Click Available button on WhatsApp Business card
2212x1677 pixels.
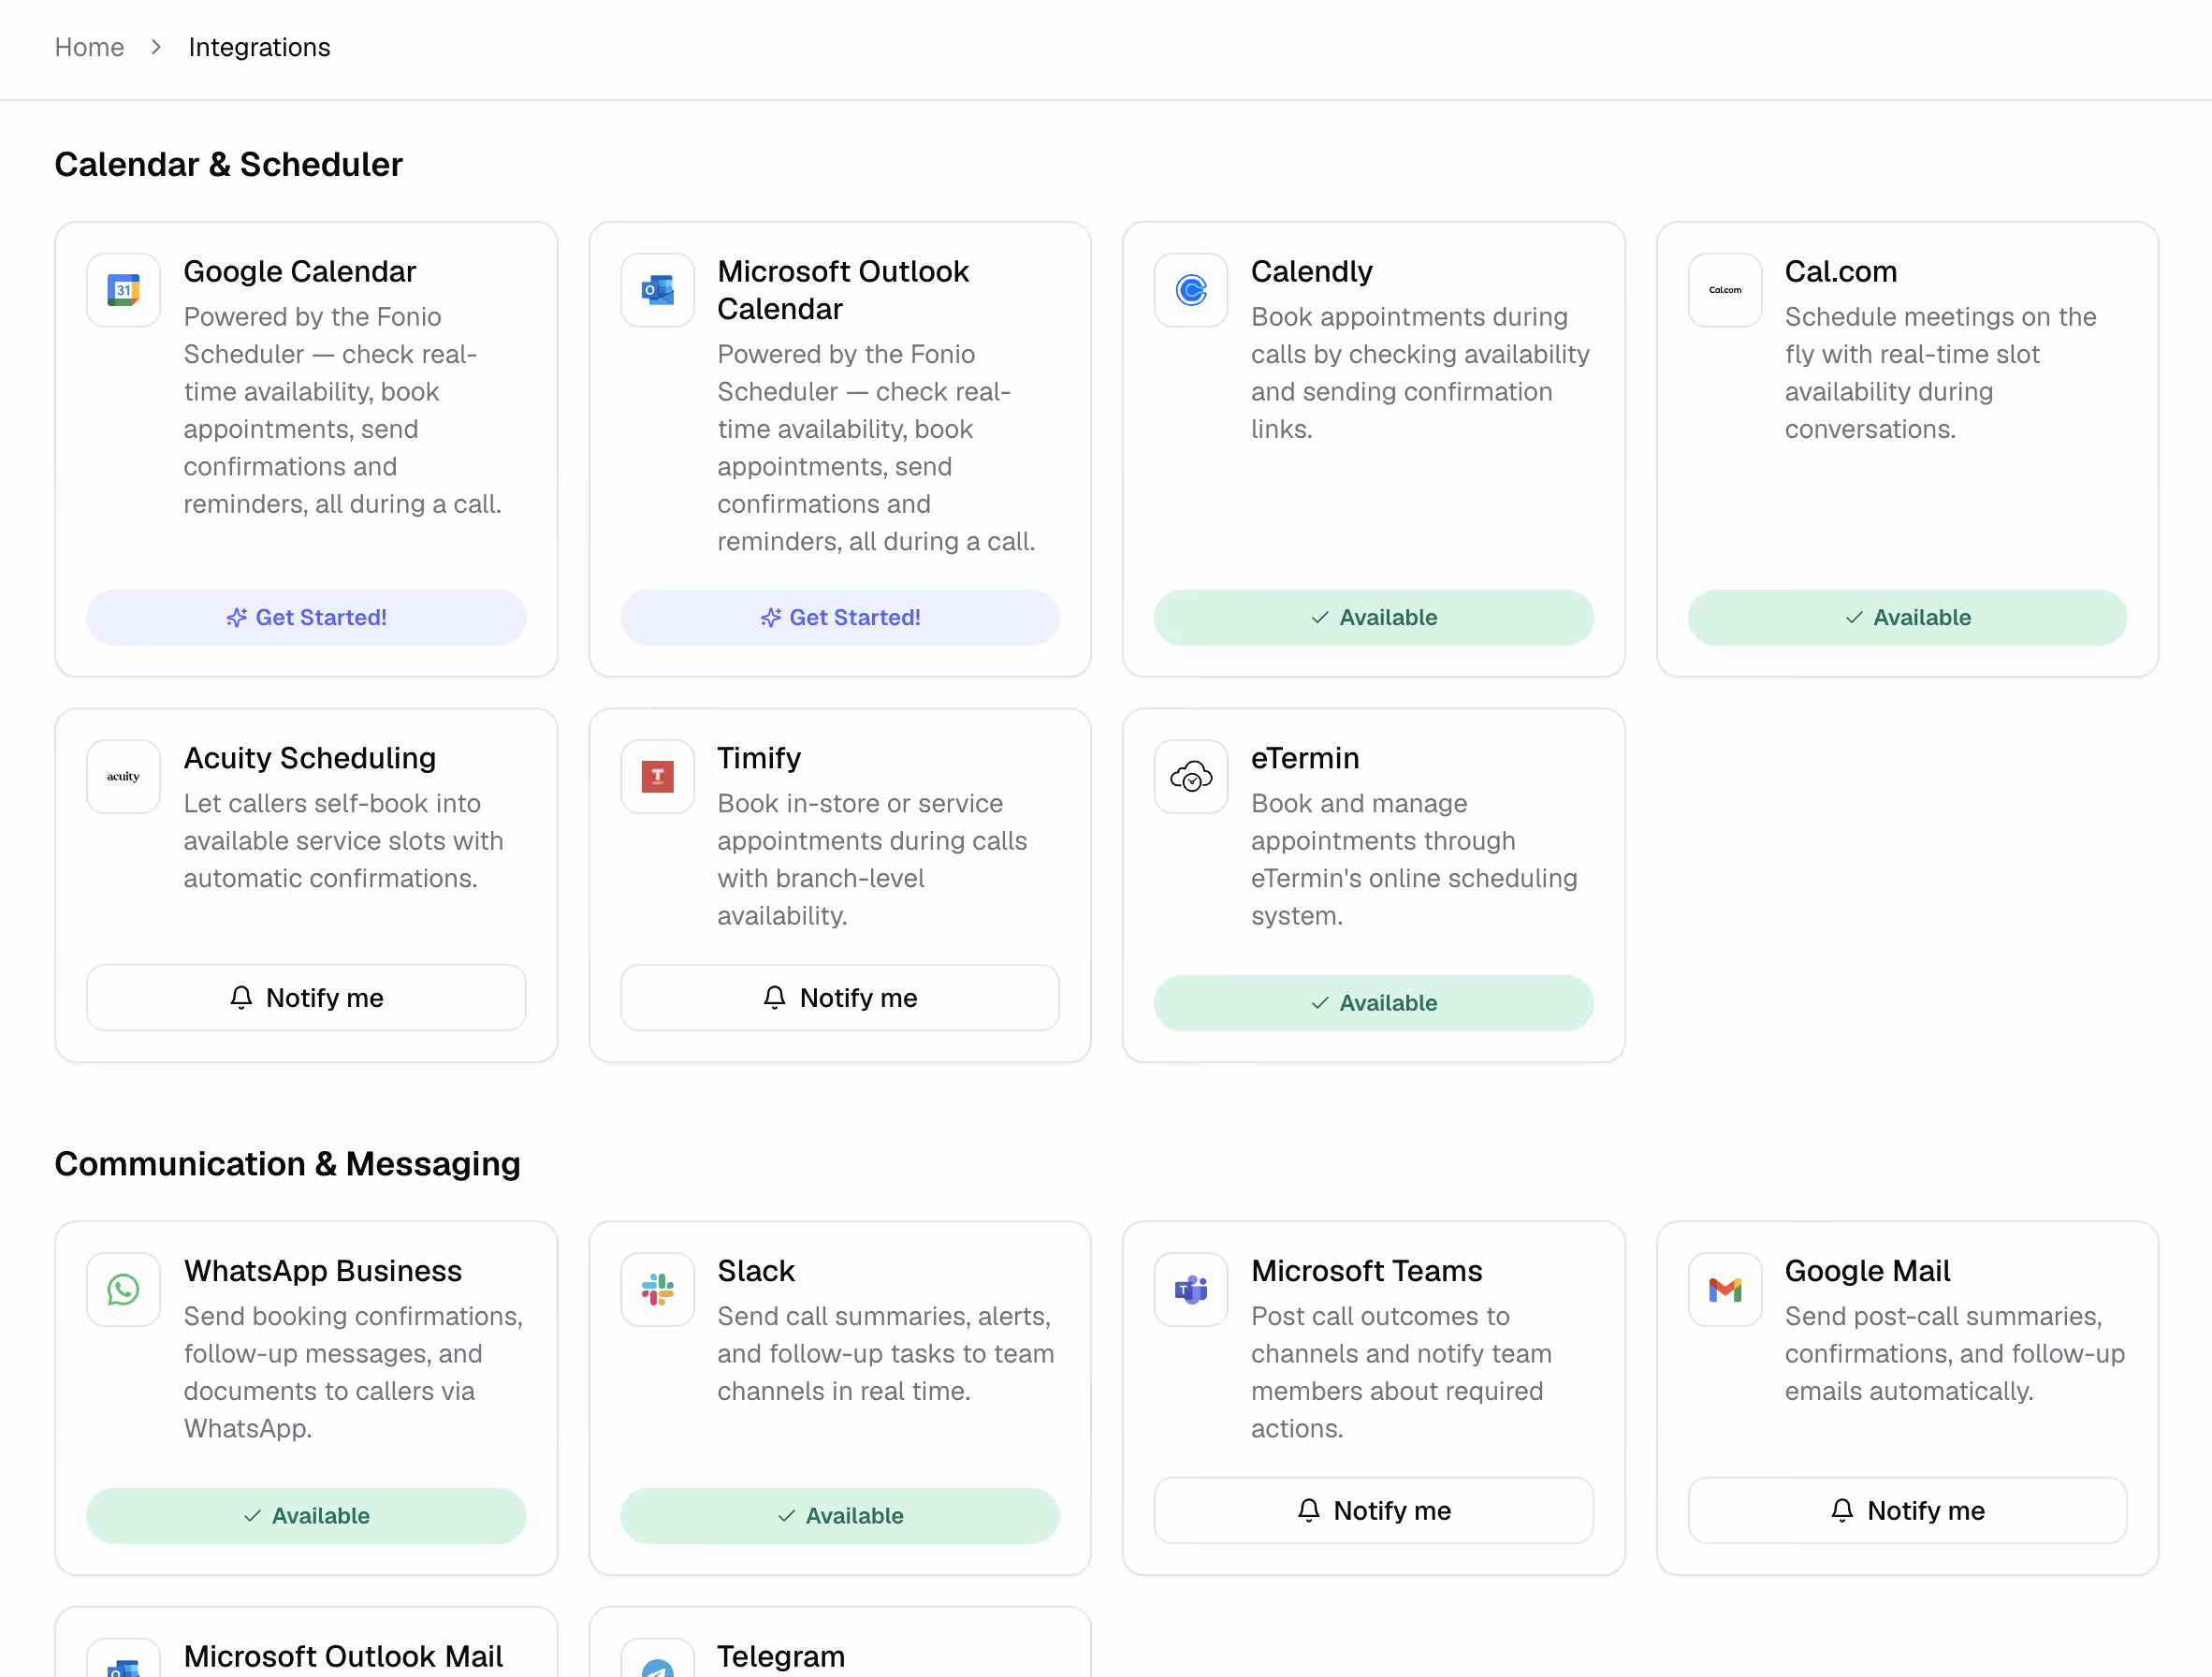[x=306, y=1515]
